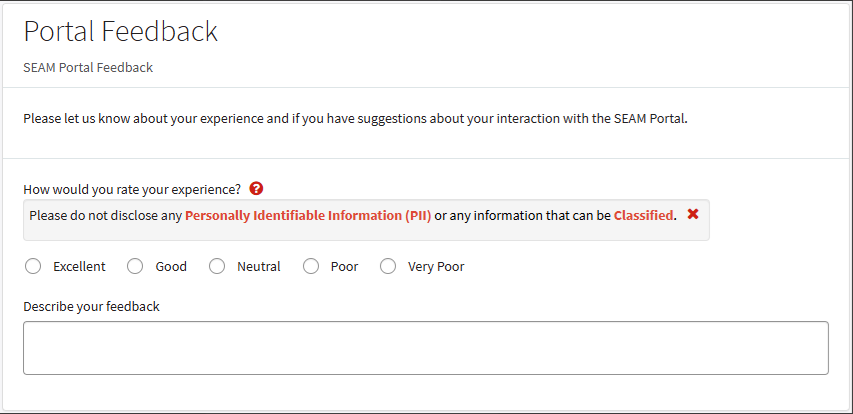Click the red help question mark icon

[257, 188]
